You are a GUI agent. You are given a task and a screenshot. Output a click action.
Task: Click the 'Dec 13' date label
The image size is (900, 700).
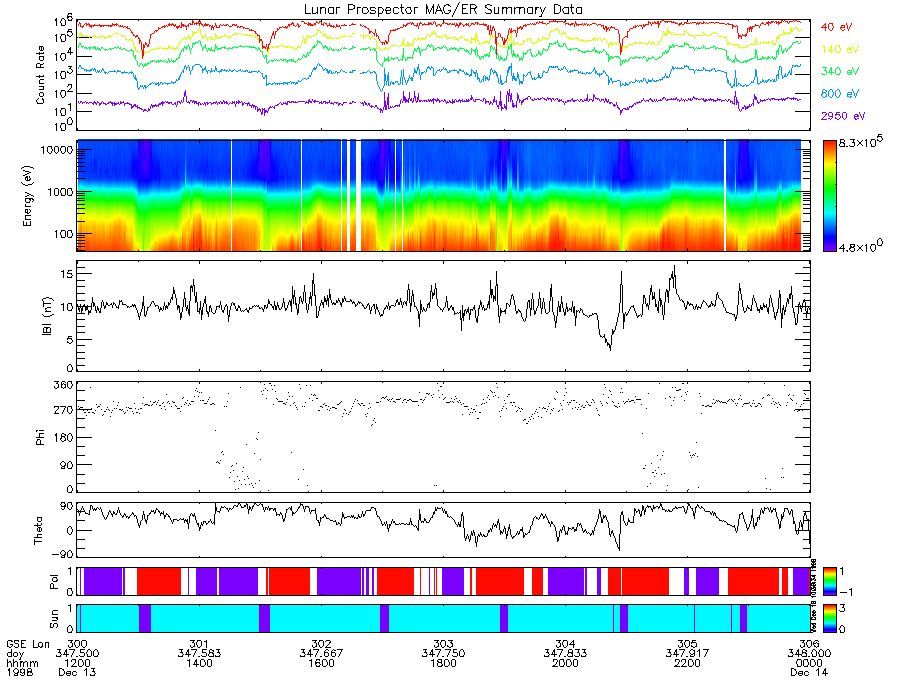[77, 672]
